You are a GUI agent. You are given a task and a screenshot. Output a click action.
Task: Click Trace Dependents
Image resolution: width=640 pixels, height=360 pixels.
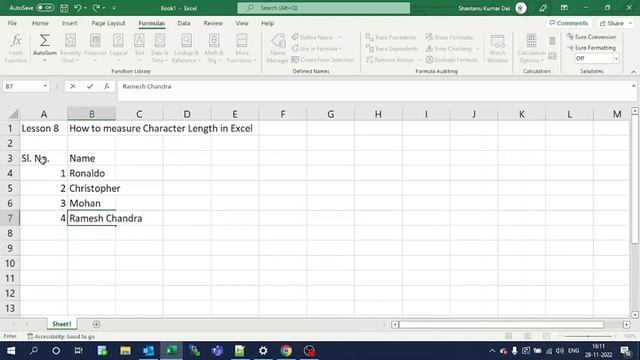(392, 49)
